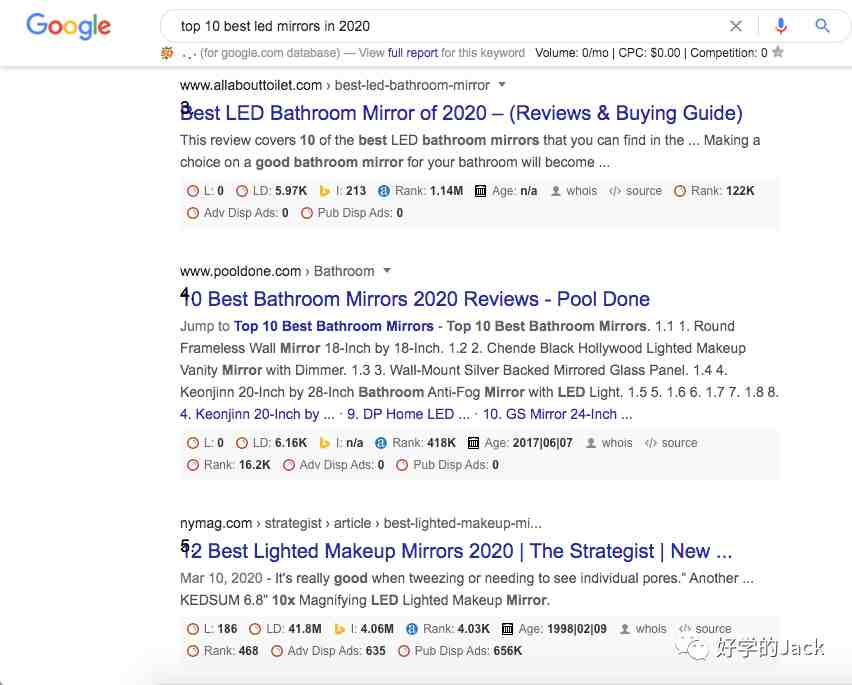Open '10 Best Bathroom Mirrors 2020 Reviews' result
The height and width of the screenshot is (685, 852).
click(x=415, y=299)
